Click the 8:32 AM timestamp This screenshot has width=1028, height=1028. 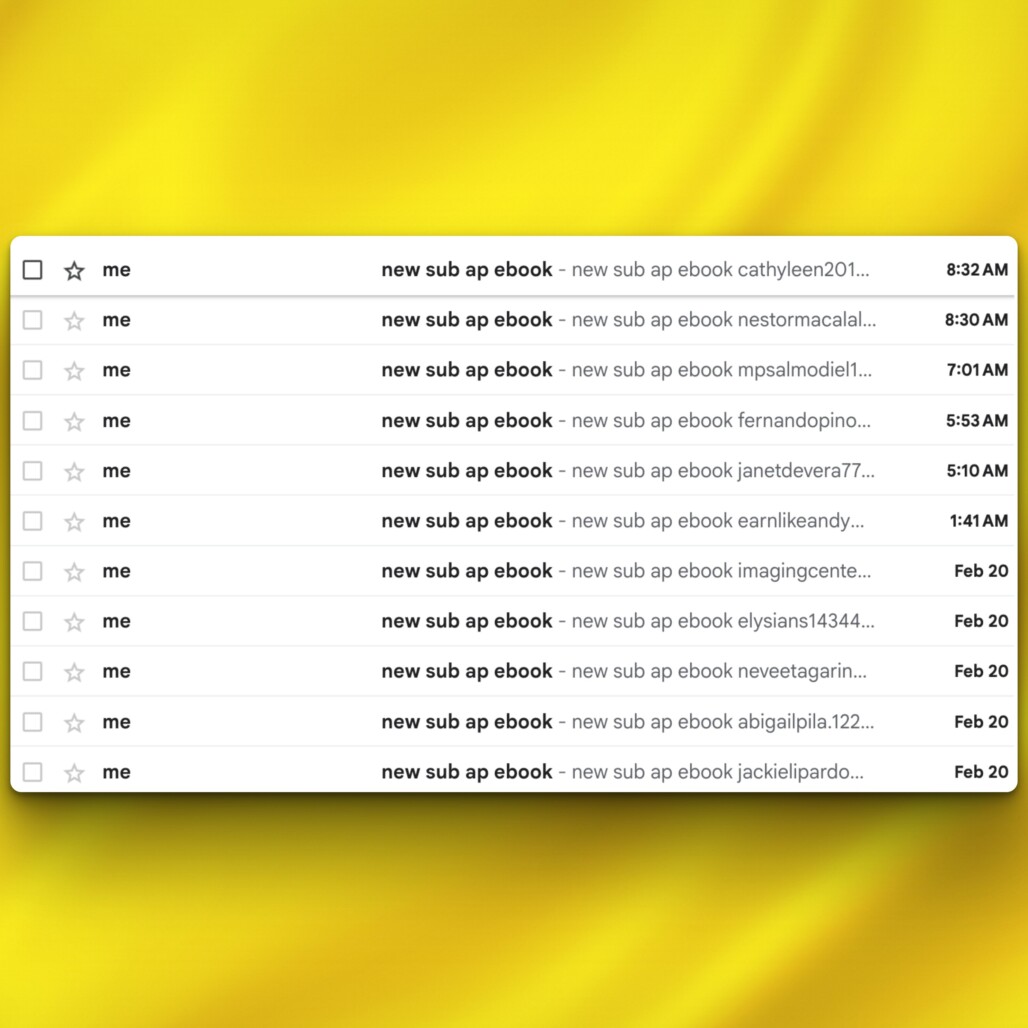coord(977,269)
